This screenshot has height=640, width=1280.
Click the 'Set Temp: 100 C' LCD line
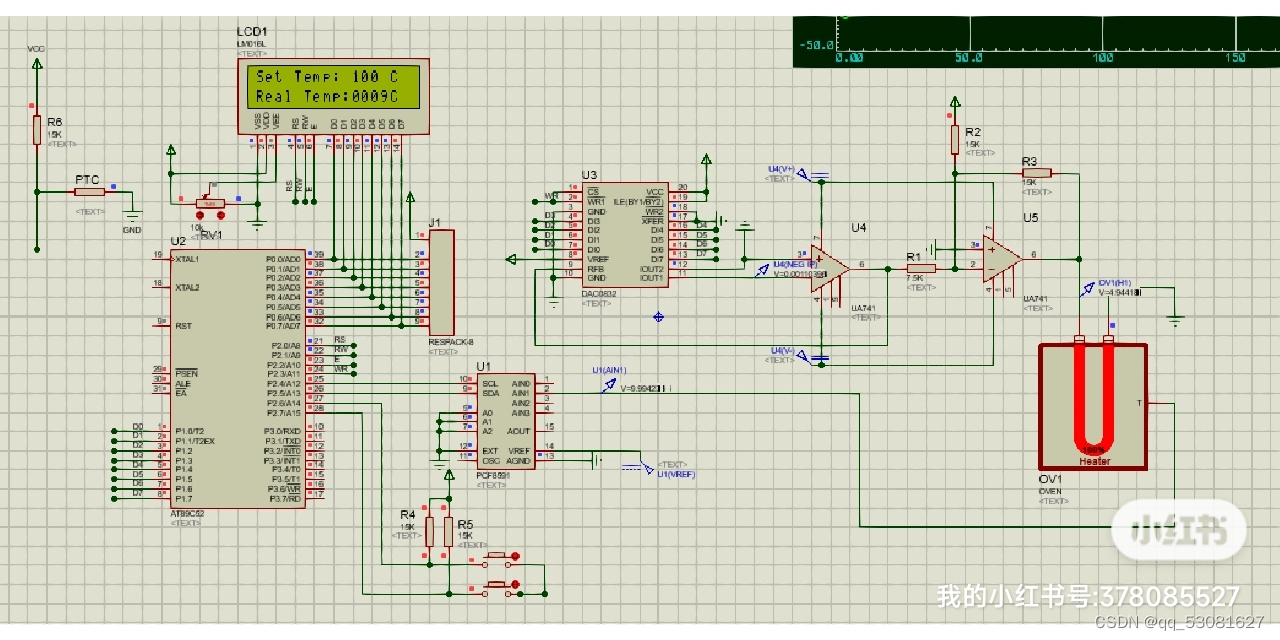[327, 77]
